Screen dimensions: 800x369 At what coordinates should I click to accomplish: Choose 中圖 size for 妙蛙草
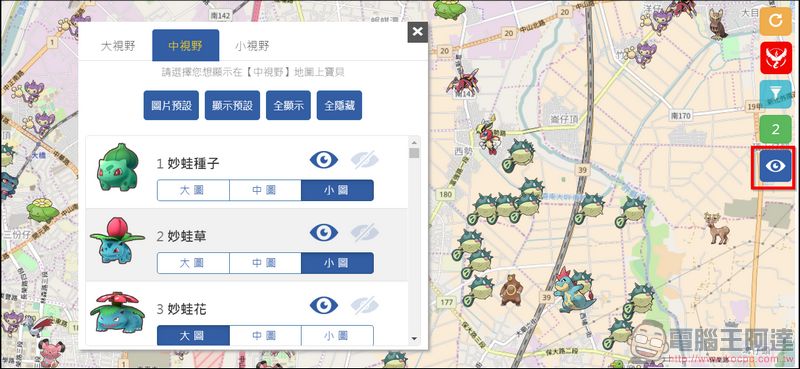click(265, 263)
